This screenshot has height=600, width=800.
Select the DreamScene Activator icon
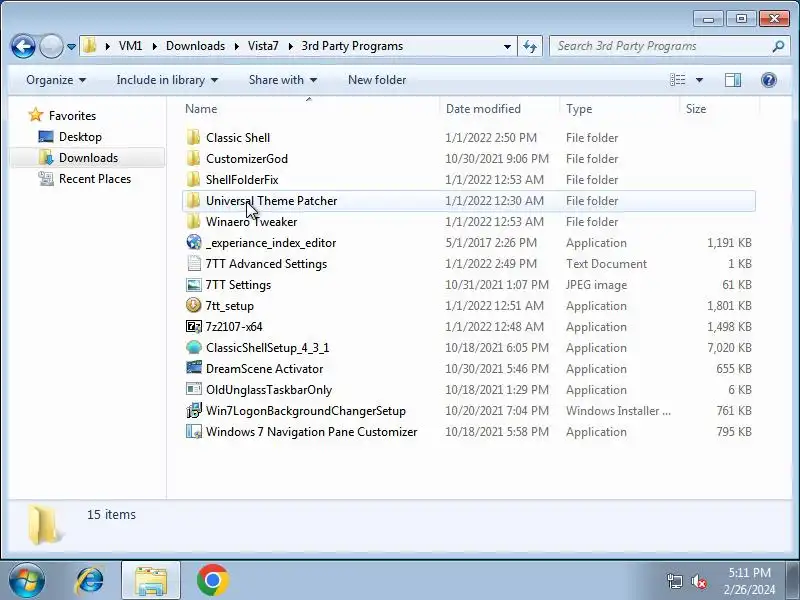tap(194, 368)
